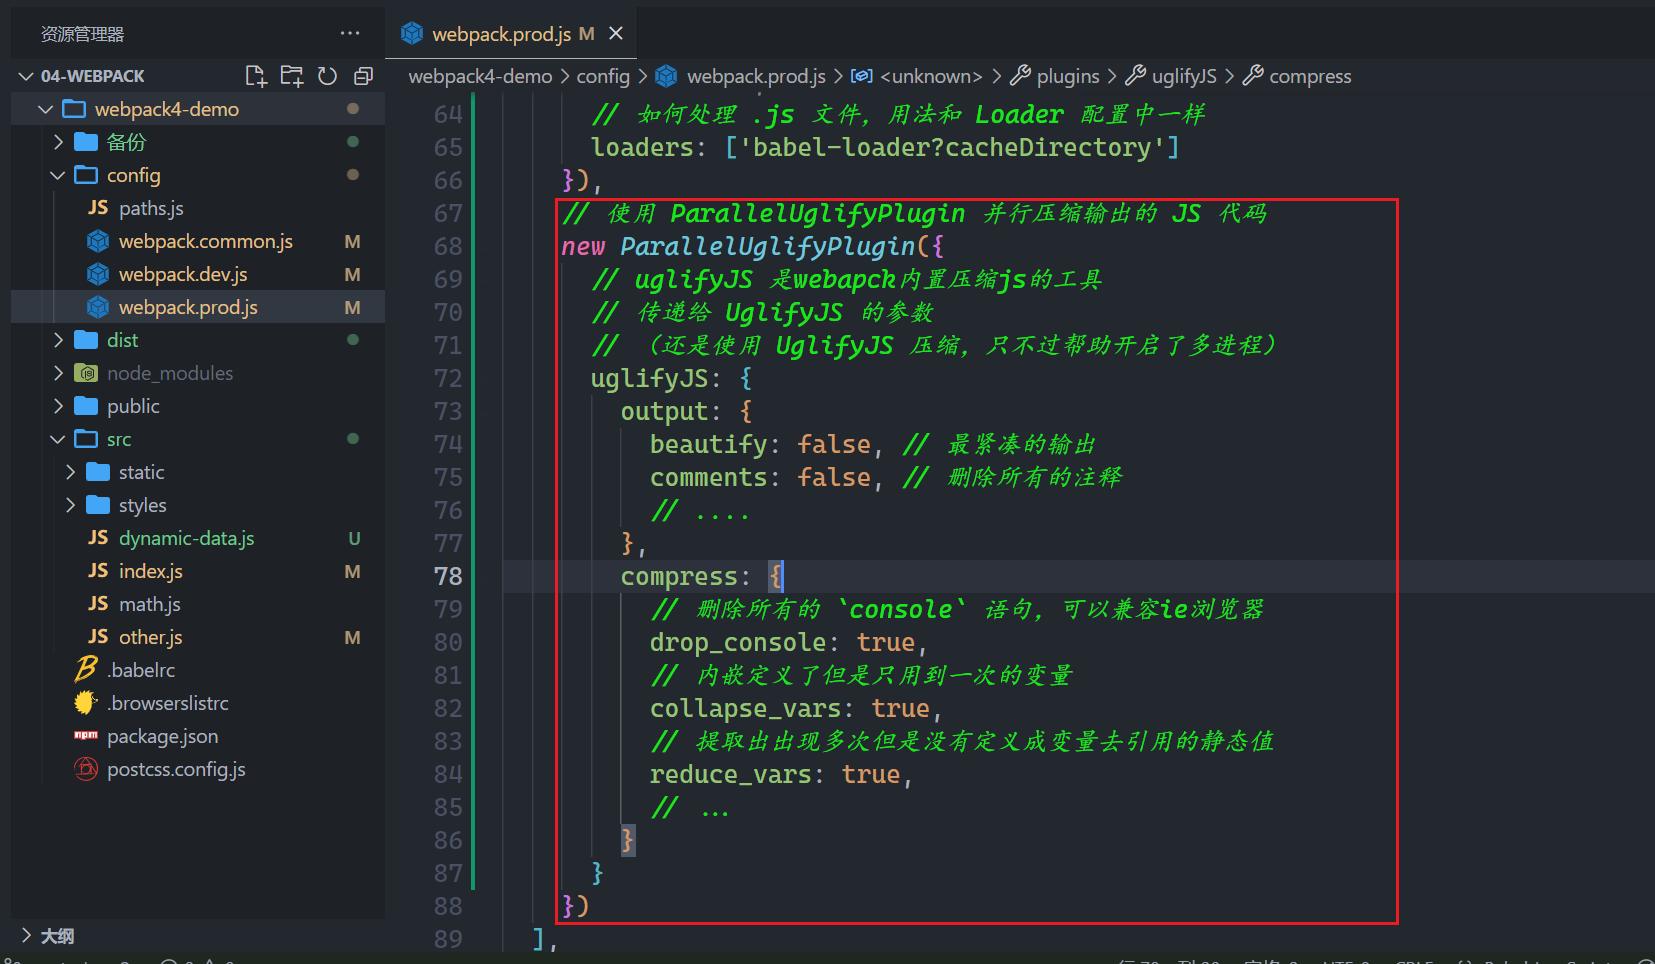Viewport: 1655px width, 964px height.
Task: Click webpack.prod.js in the breadcrumb
Action: click(x=756, y=76)
